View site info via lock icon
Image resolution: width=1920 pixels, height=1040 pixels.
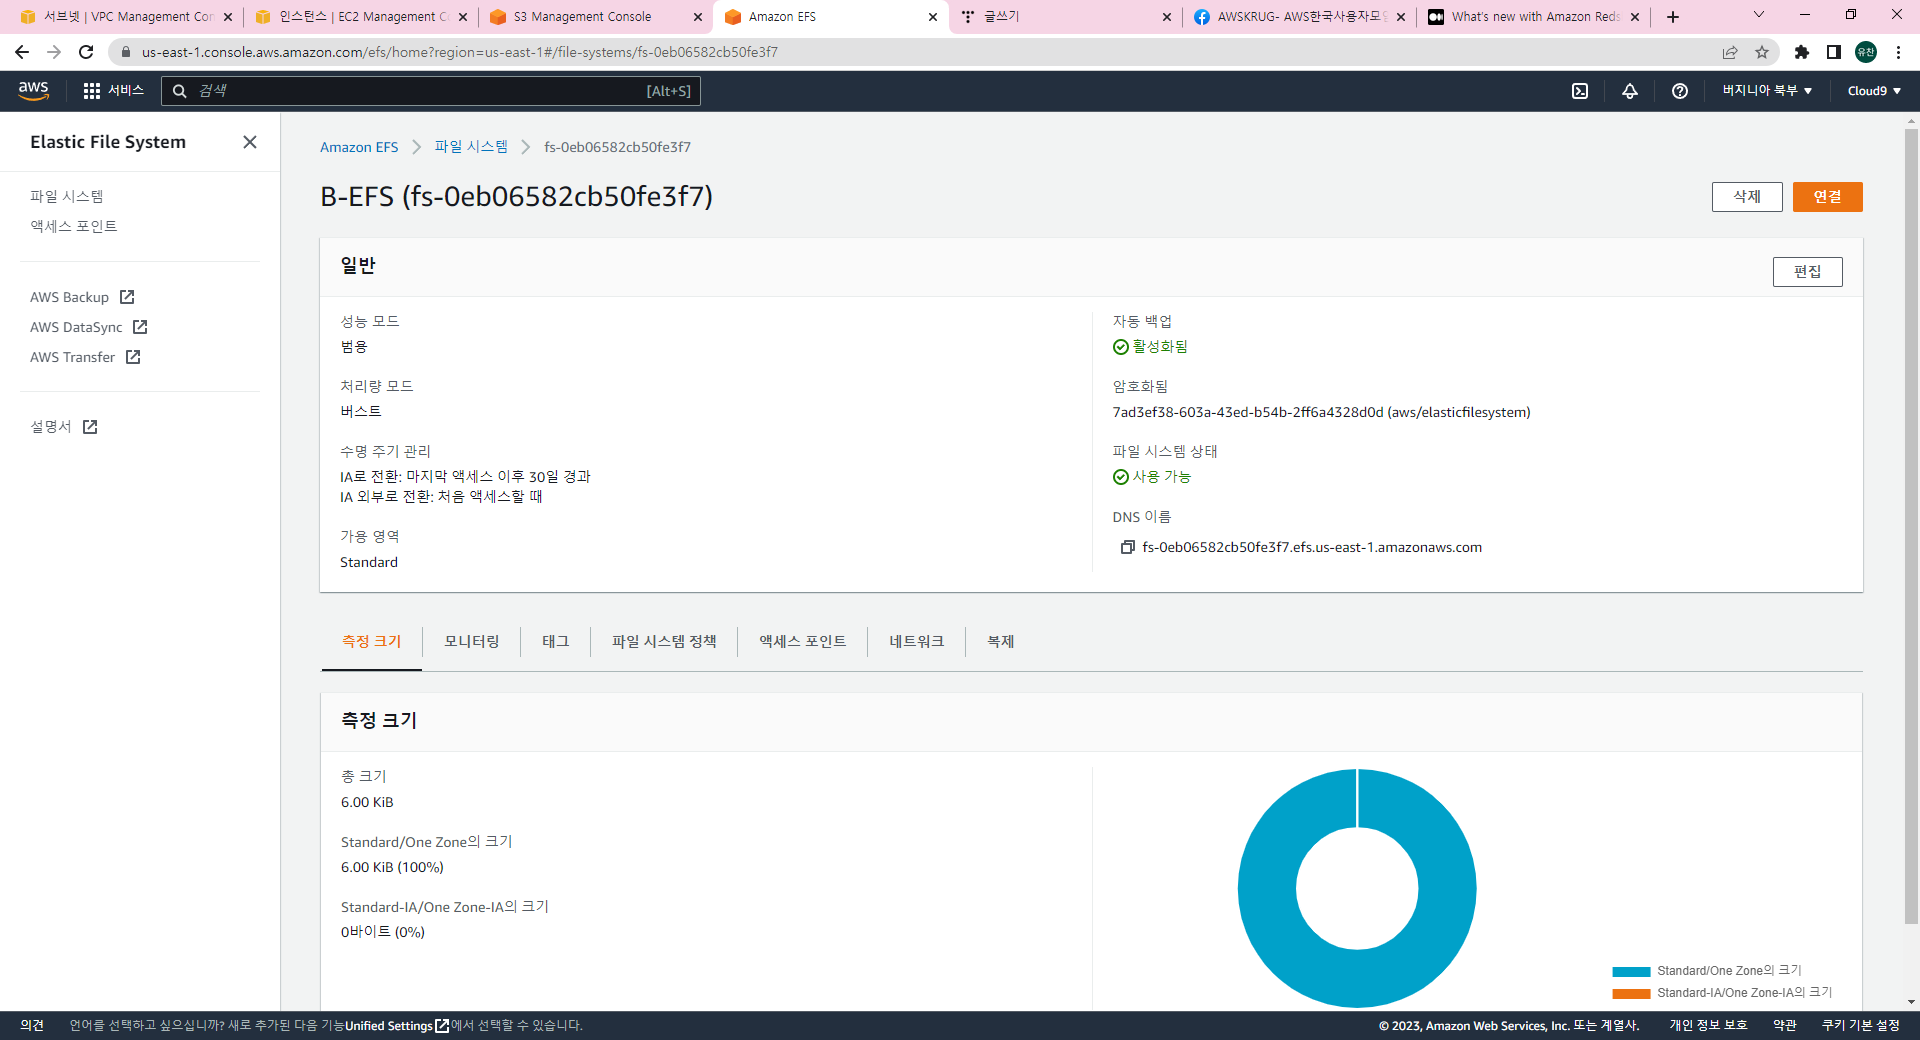(126, 52)
